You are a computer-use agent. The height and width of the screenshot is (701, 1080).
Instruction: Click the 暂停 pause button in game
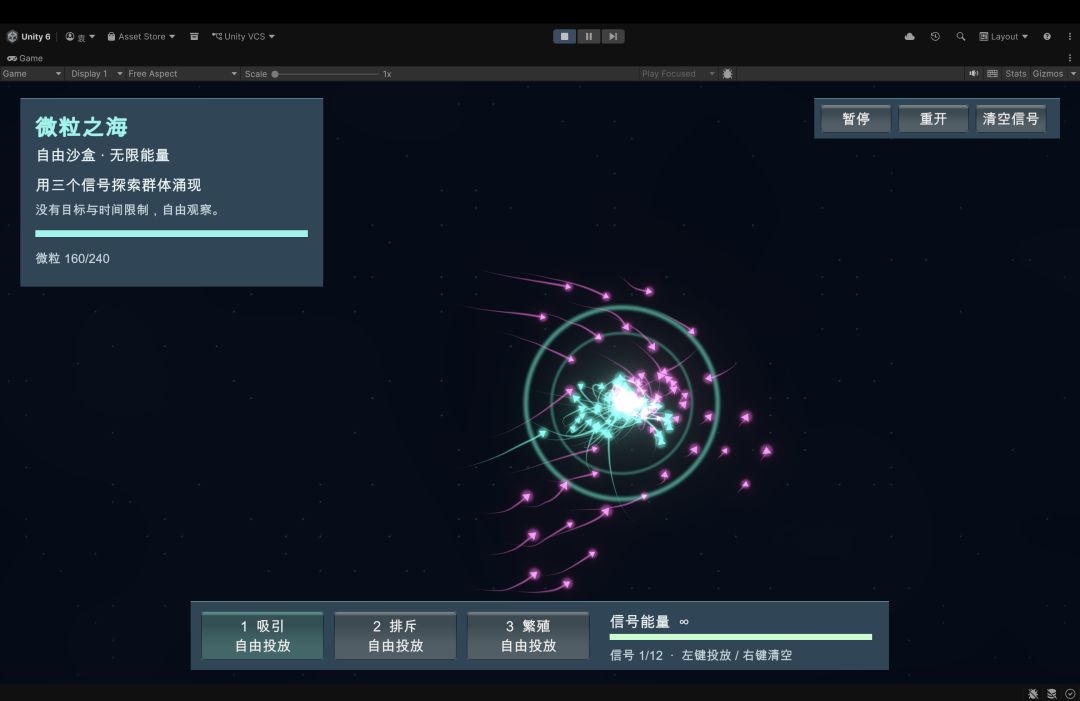point(856,119)
